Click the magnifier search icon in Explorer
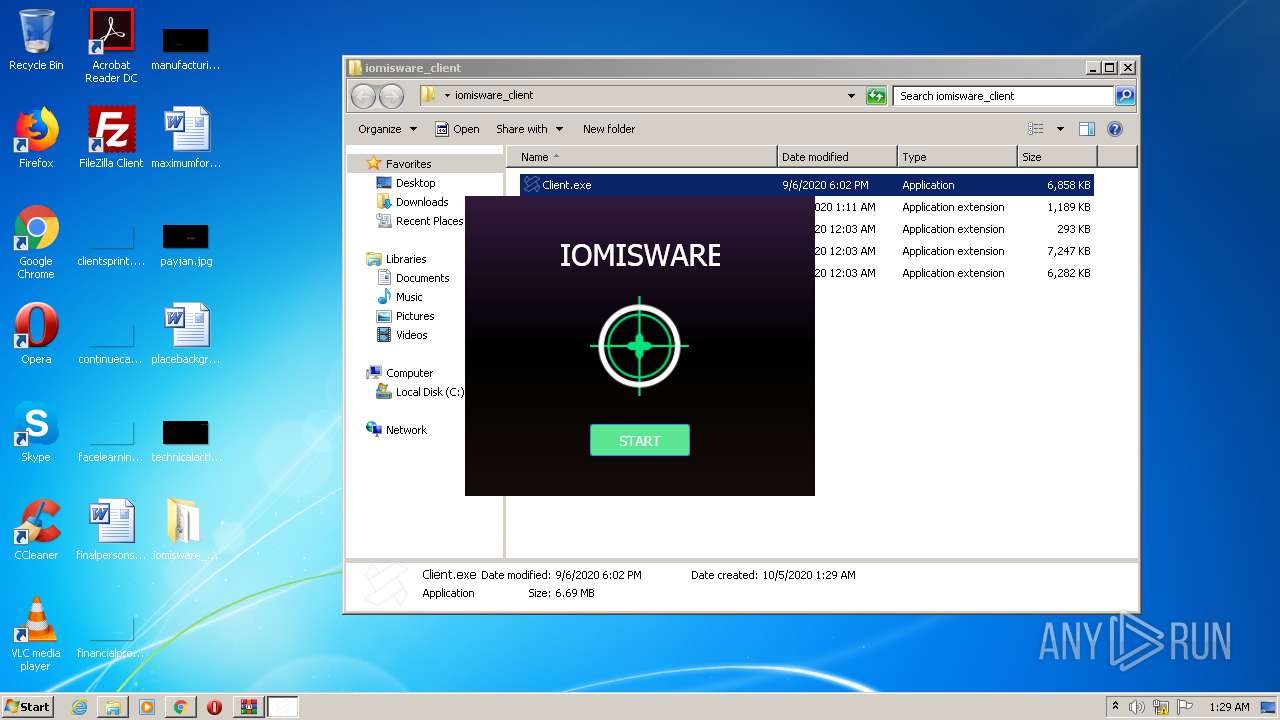Viewport: 1280px width, 720px height. pyautogui.click(x=1125, y=96)
